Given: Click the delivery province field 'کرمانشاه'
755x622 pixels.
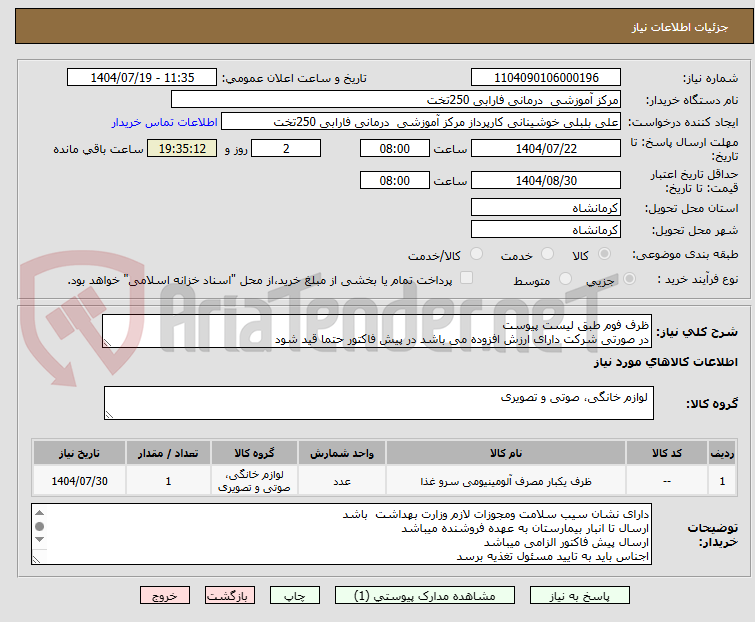Looking at the screenshot, I should pos(546,207).
